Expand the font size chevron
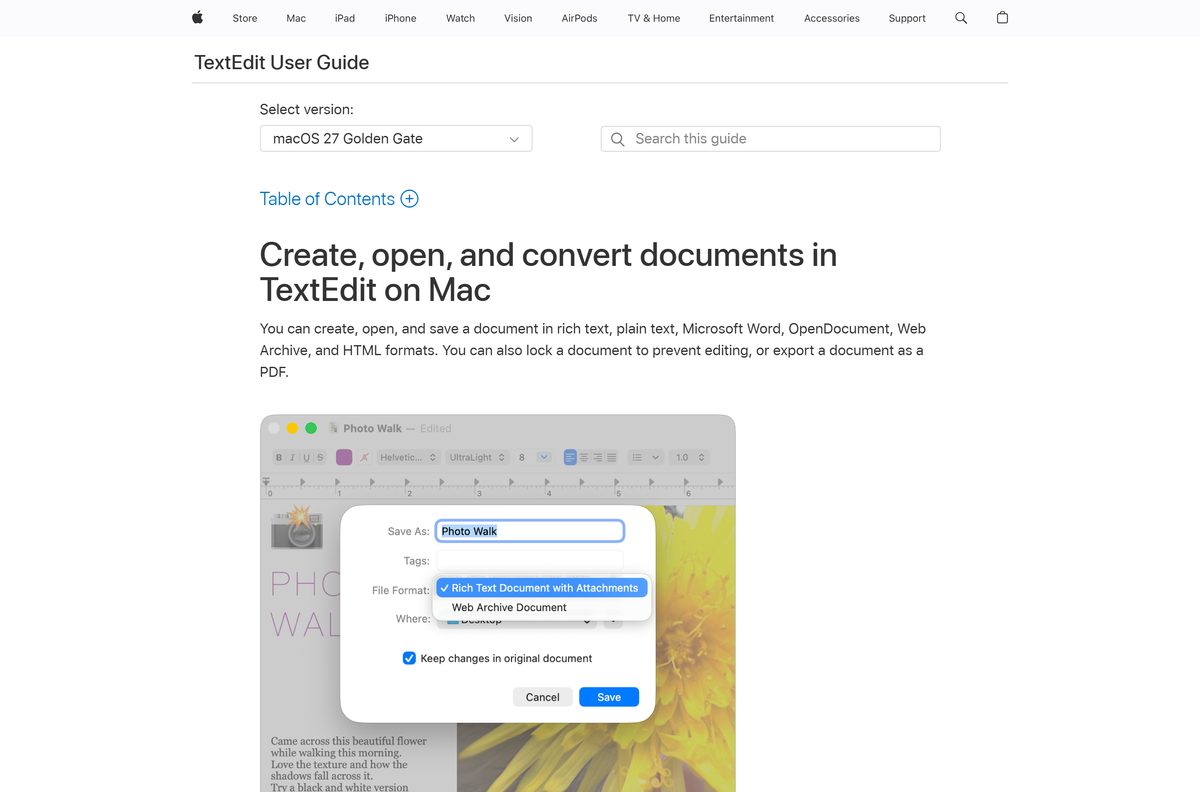Viewport: 1200px width, 792px height. pyautogui.click(x=544, y=457)
